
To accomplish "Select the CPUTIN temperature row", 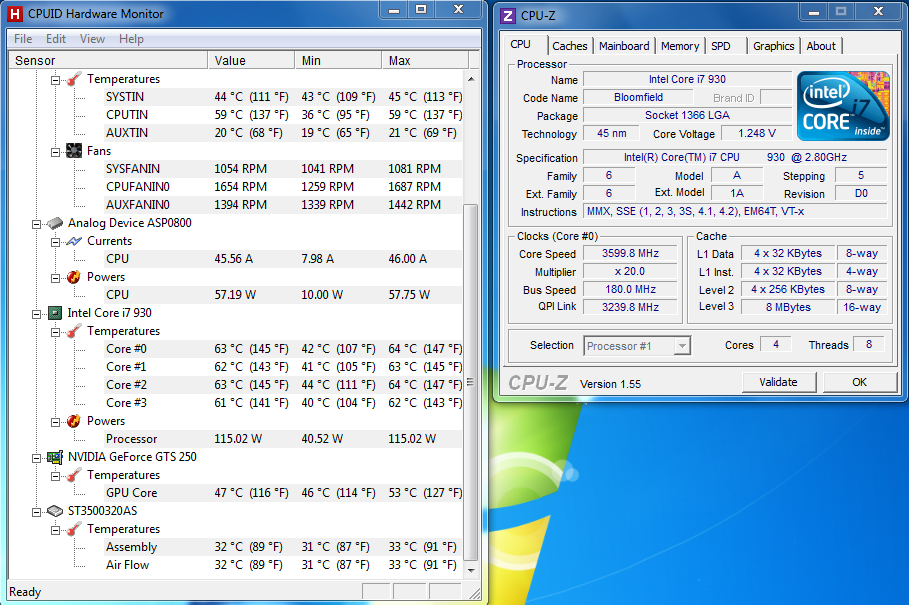I will 283,115.
